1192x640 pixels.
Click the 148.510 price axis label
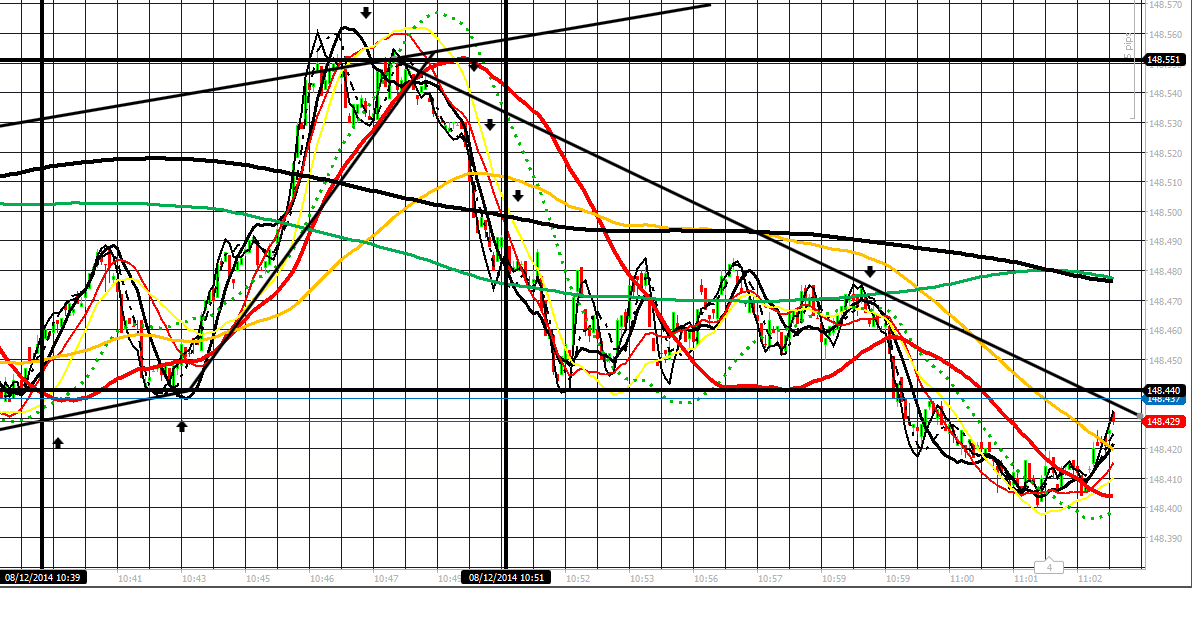pyautogui.click(x=1165, y=183)
